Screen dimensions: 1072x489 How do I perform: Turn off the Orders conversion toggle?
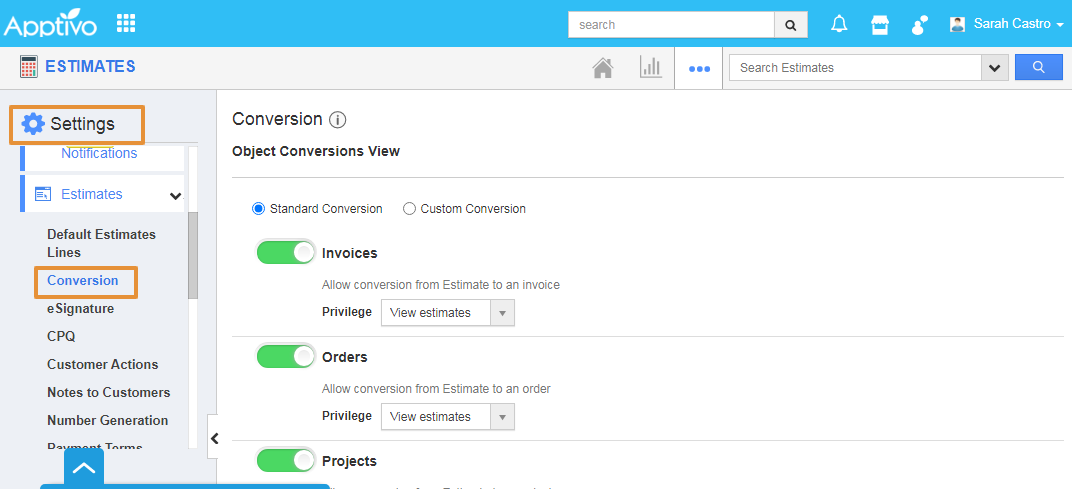click(x=286, y=356)
